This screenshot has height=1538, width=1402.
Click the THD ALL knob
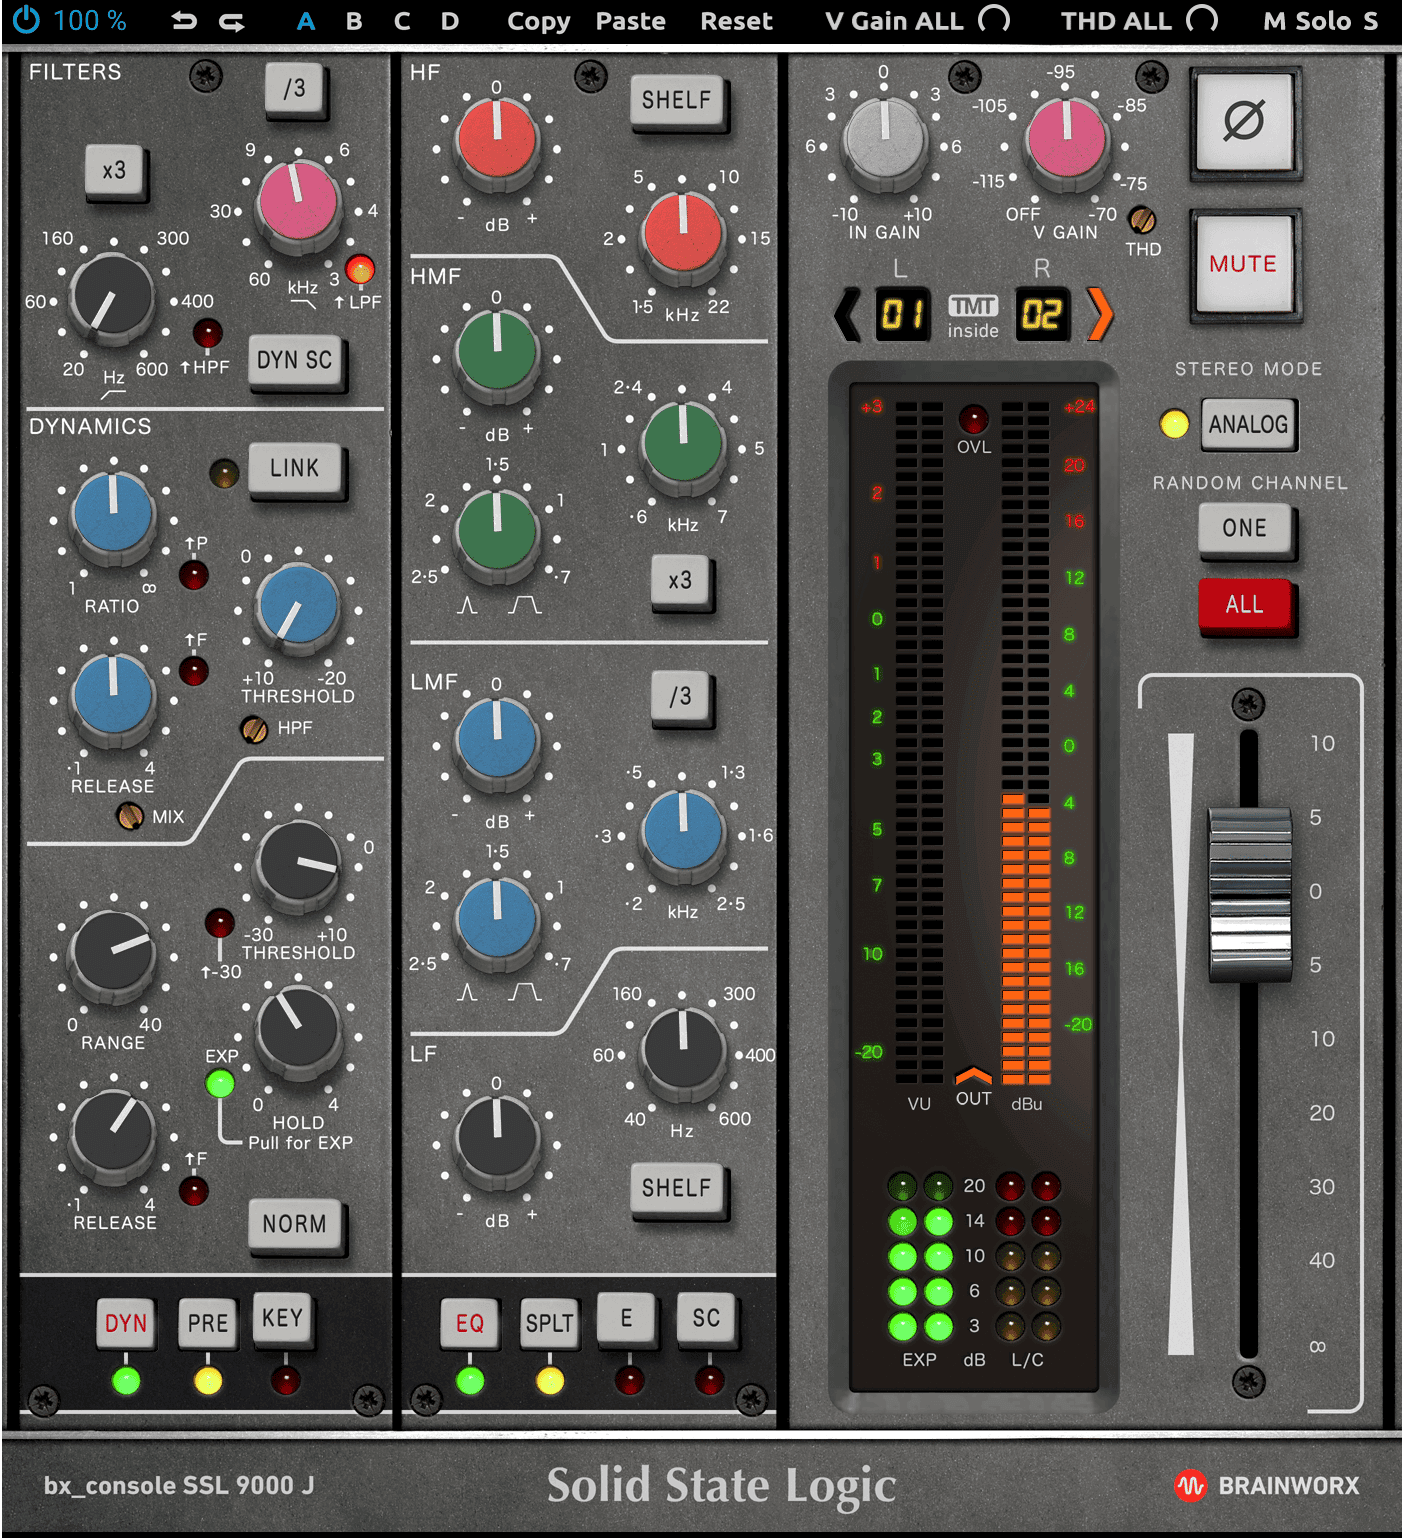(1202, 19)
